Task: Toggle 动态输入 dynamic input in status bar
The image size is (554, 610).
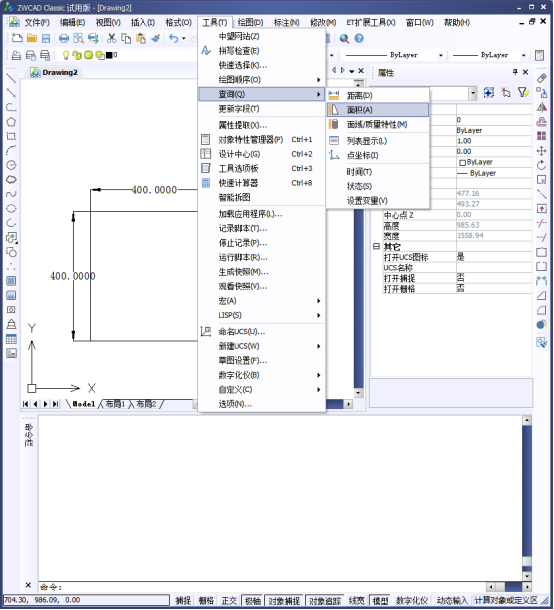Action: coord(452,601)
